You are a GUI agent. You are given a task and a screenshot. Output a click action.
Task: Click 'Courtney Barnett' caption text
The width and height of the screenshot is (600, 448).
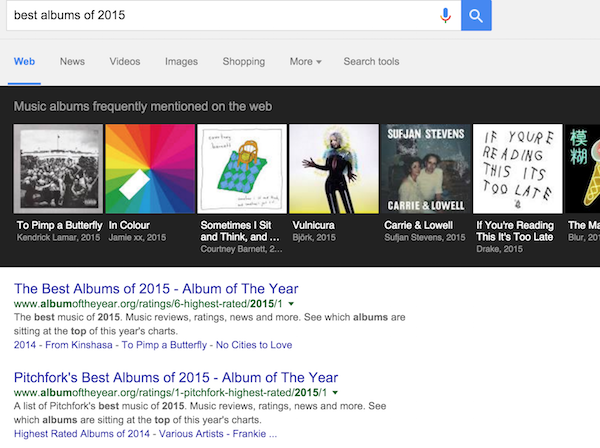tap(241, 249)
